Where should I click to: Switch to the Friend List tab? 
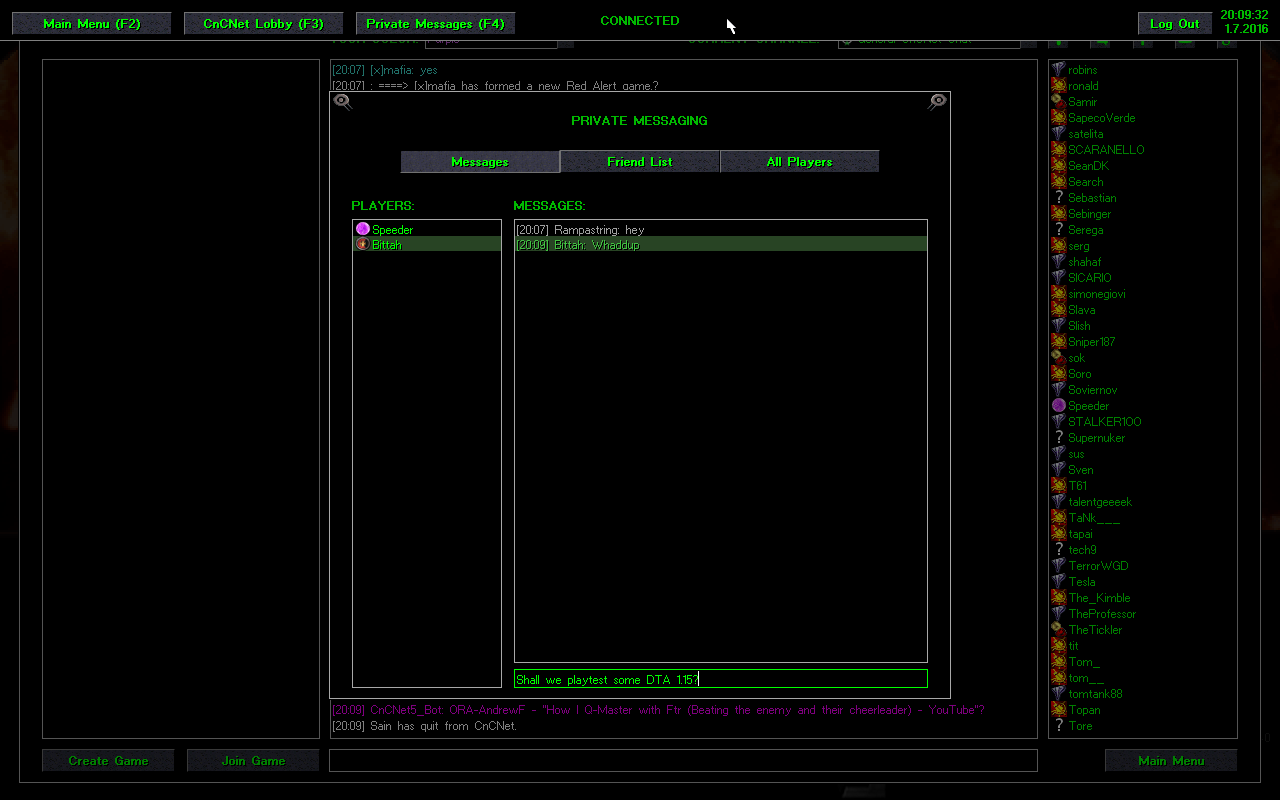coord(639,162)
